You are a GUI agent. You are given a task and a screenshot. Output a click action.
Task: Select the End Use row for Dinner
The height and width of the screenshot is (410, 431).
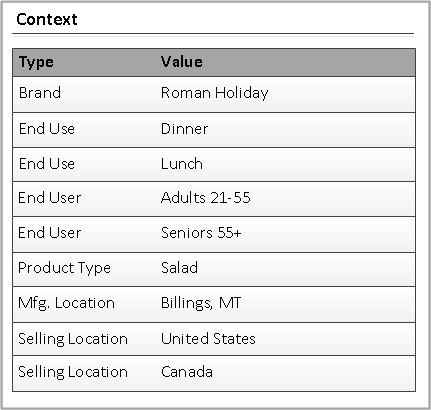tap(214, 130)
